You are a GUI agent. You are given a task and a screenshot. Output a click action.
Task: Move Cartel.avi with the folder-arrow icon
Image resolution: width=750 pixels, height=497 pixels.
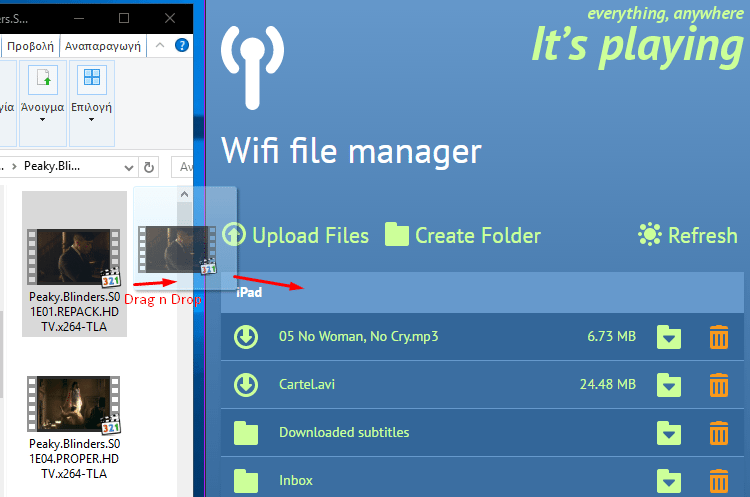(669, 385)
